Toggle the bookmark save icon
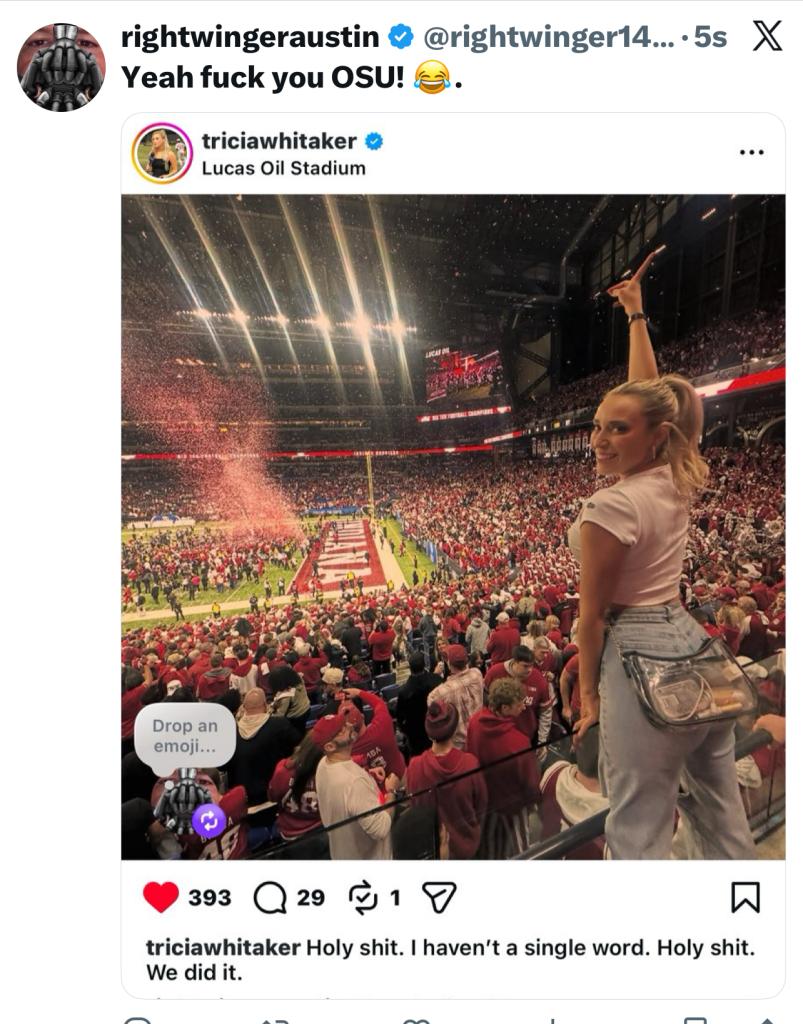Screen dimensions: 803x1024 746,897
